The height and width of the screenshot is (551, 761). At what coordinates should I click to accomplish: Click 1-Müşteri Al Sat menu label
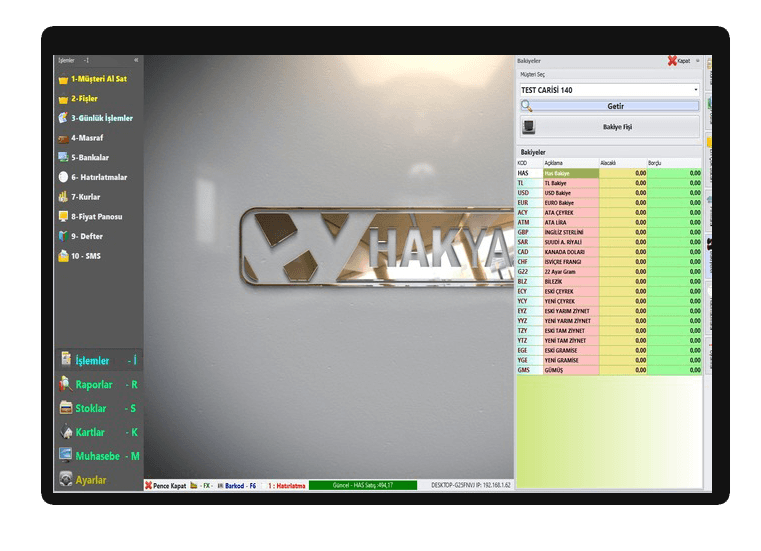[99, 79]
